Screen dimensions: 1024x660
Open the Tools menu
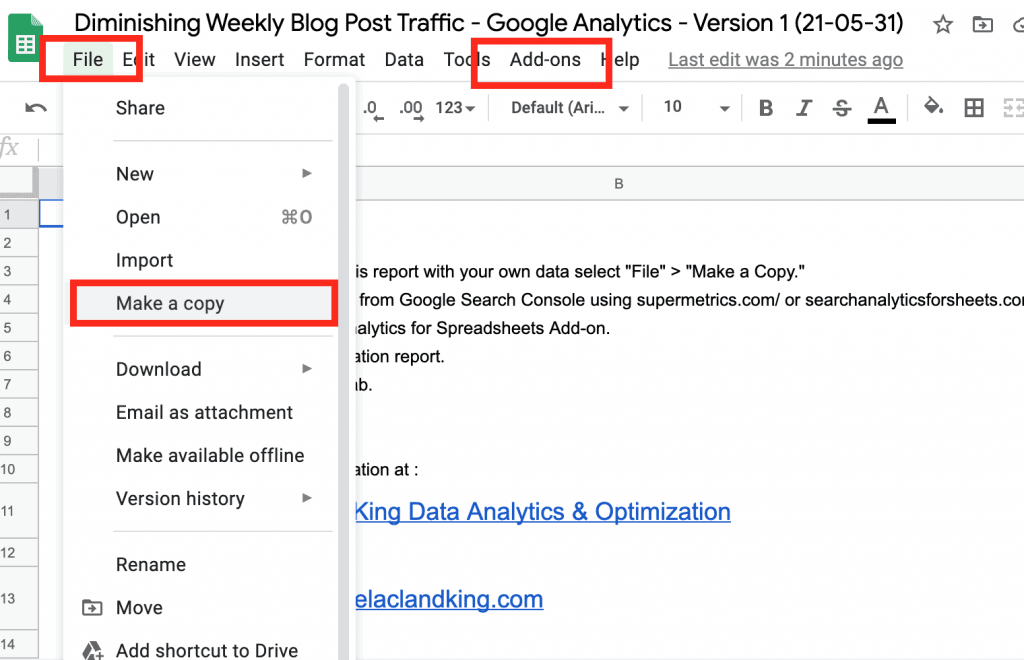coord(467,59)
